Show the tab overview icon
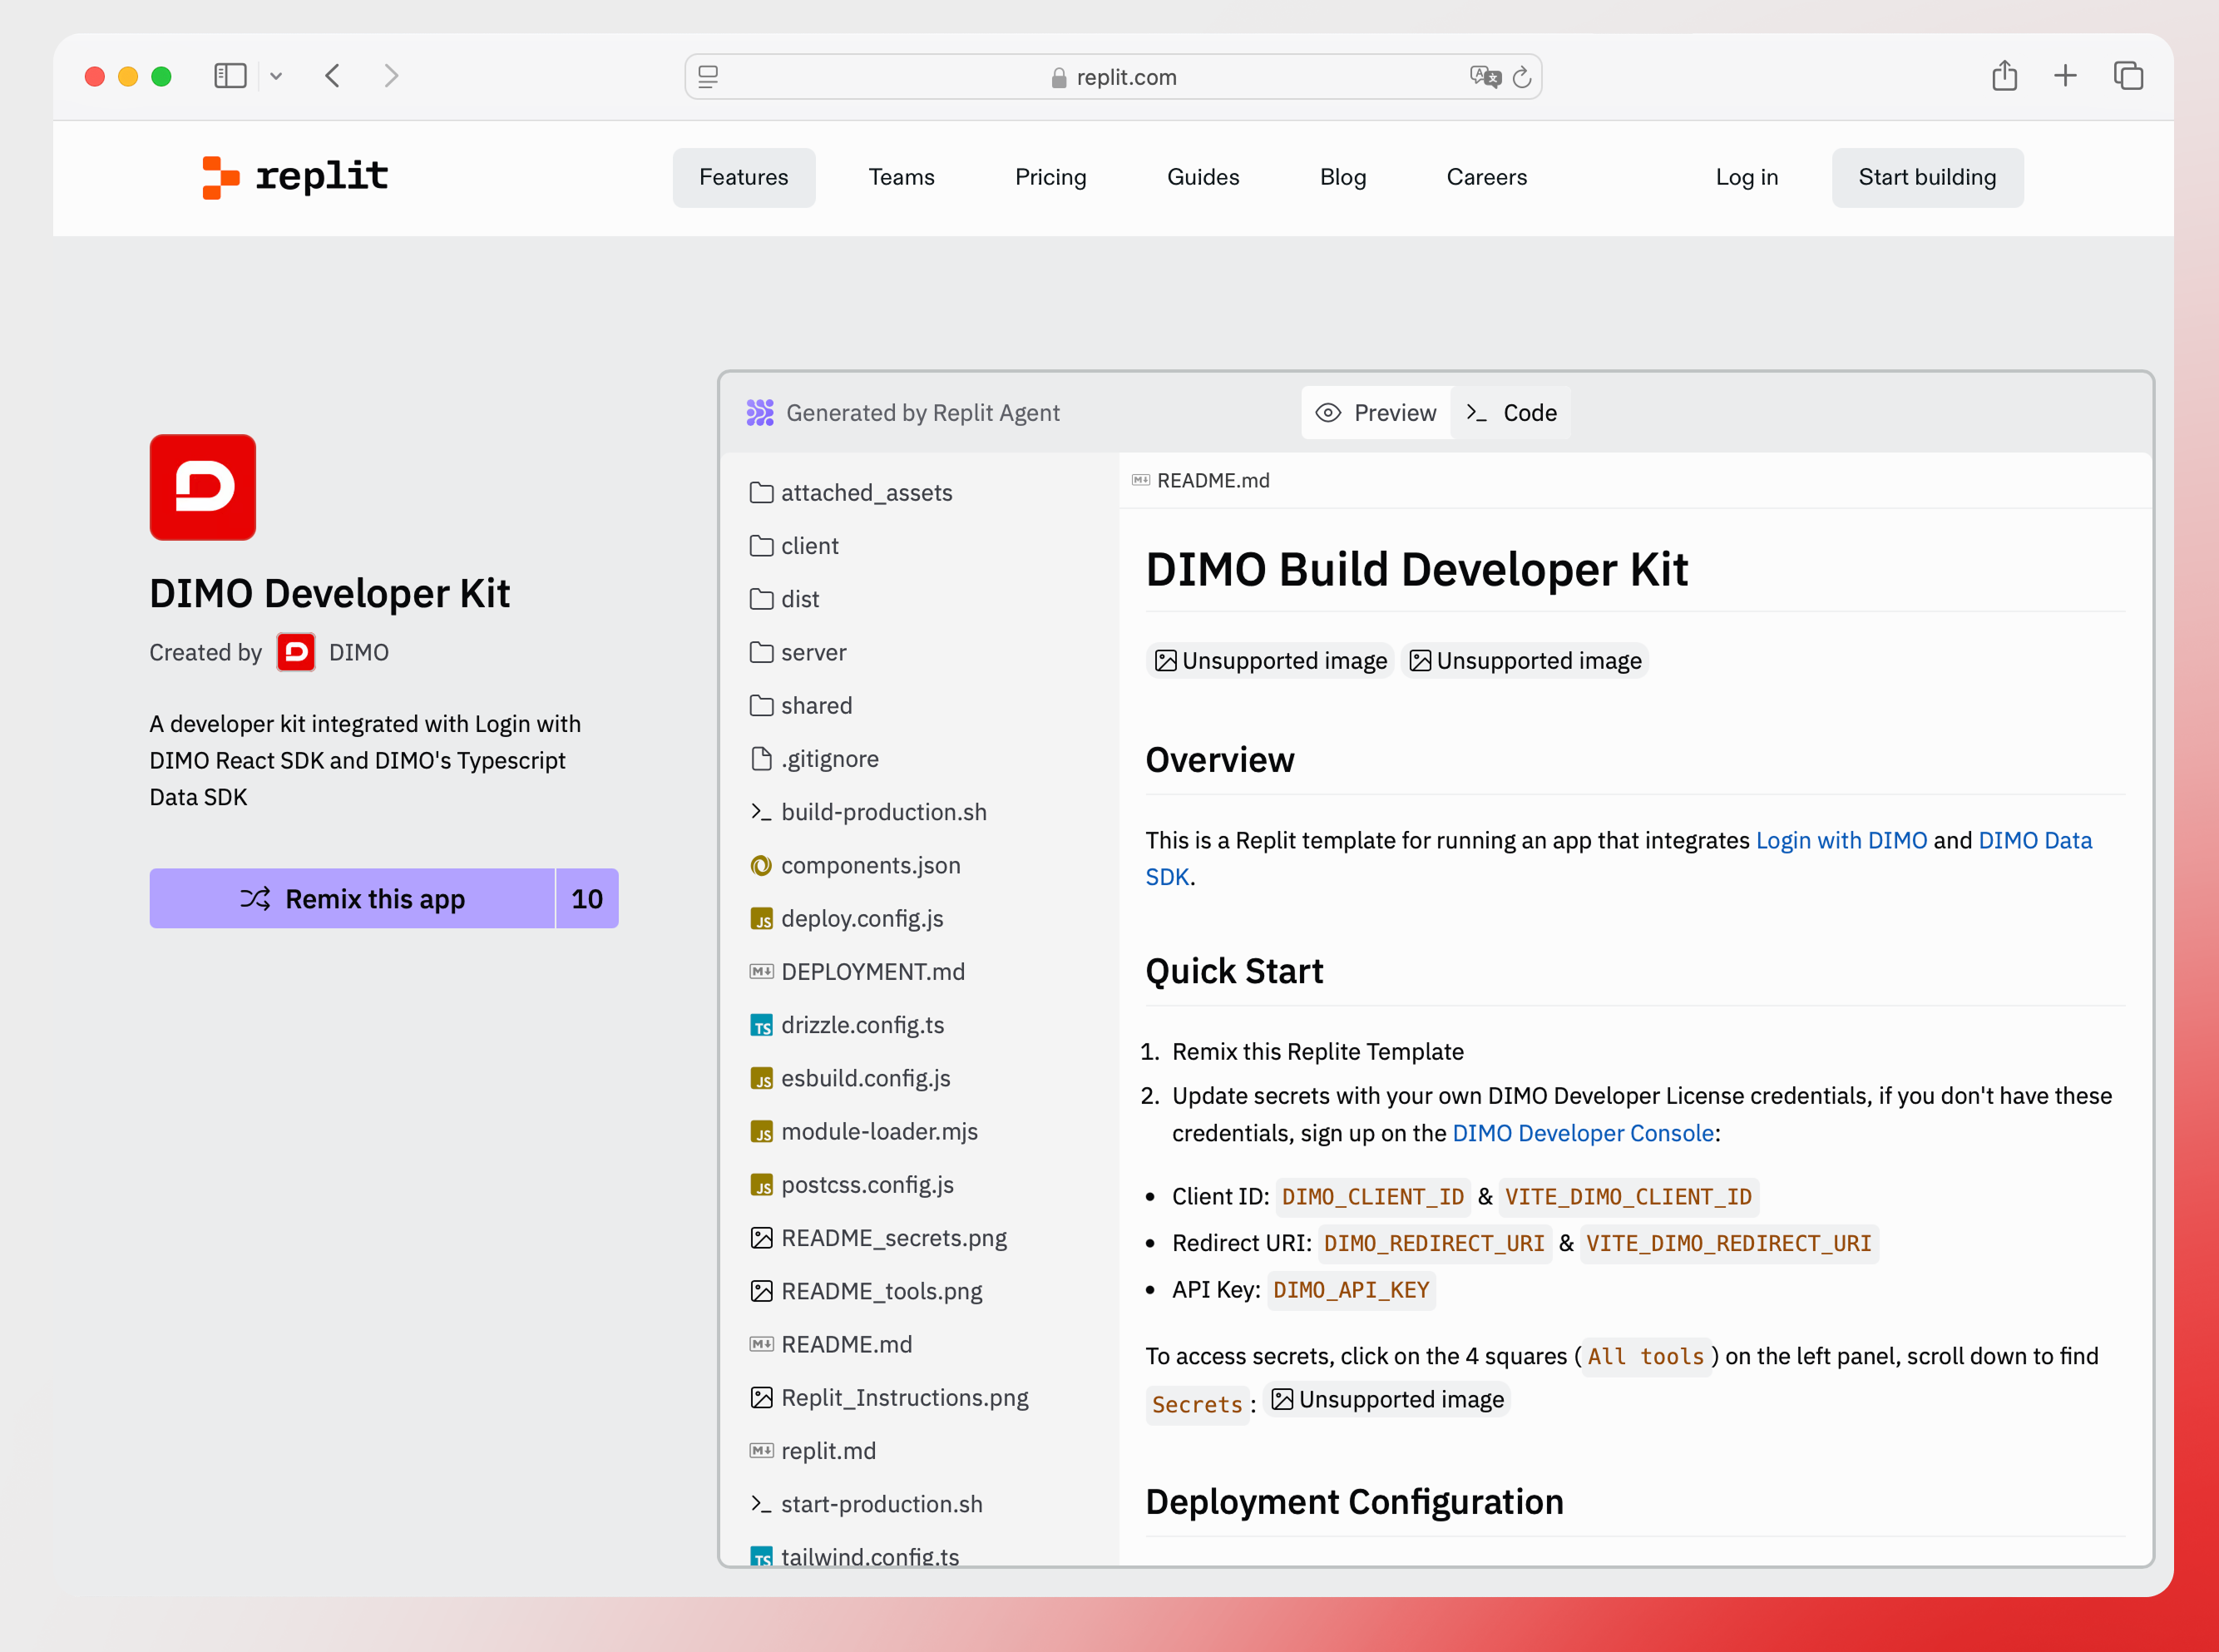Image resolution: width=2219 pixels, height=1652 pixels. point(2128,76)
